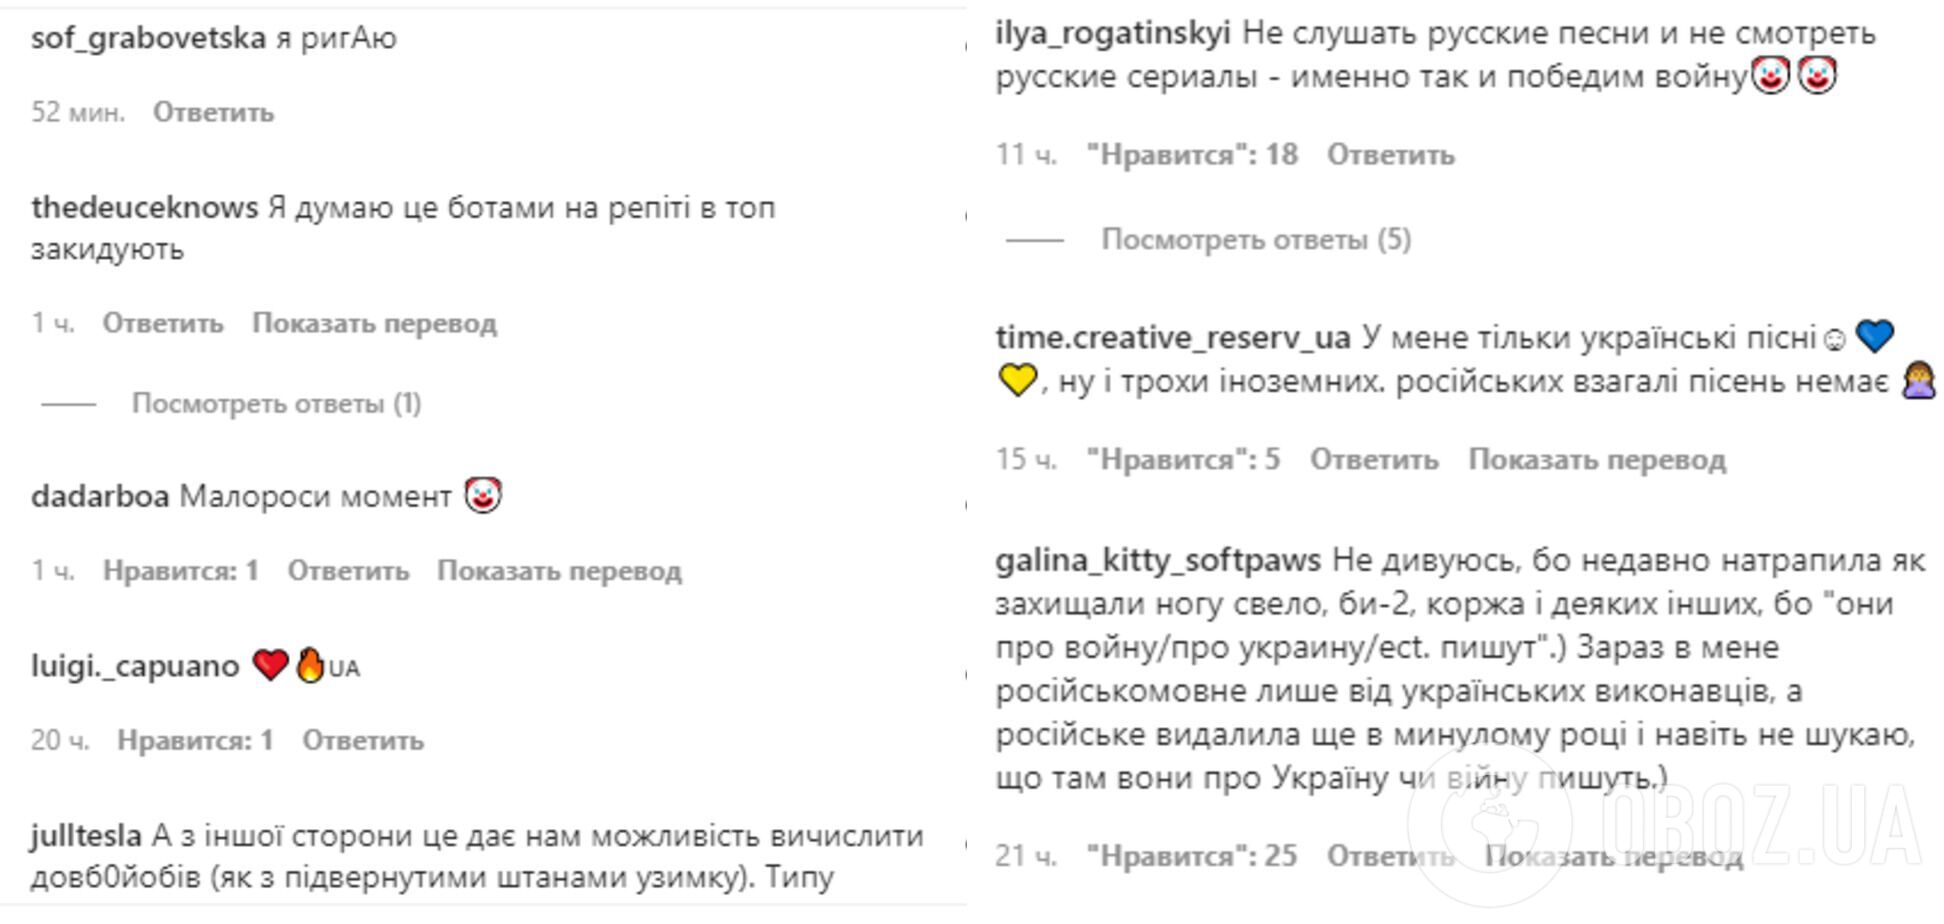Reply to luigi._capuano comment
Viewport: 1944px width, 924px height.
coord(363,740)
